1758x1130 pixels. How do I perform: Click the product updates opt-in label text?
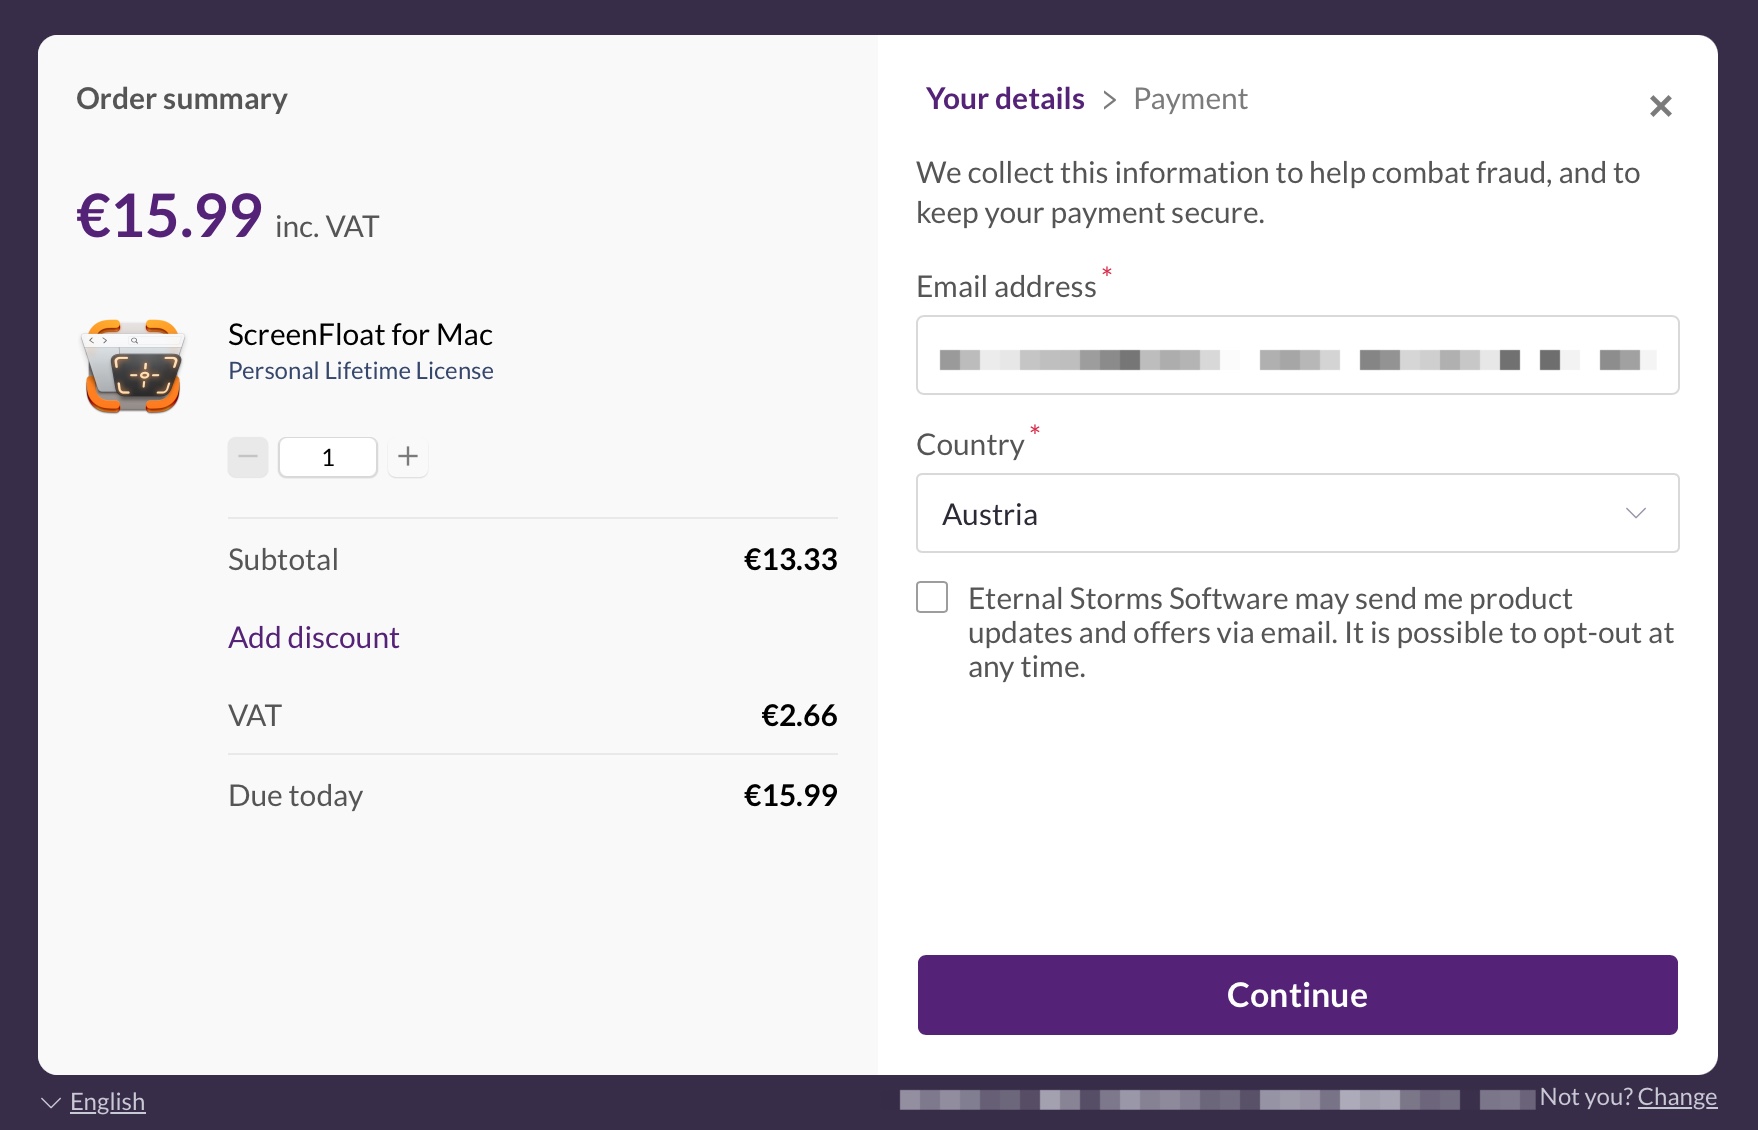(1320, 632)
